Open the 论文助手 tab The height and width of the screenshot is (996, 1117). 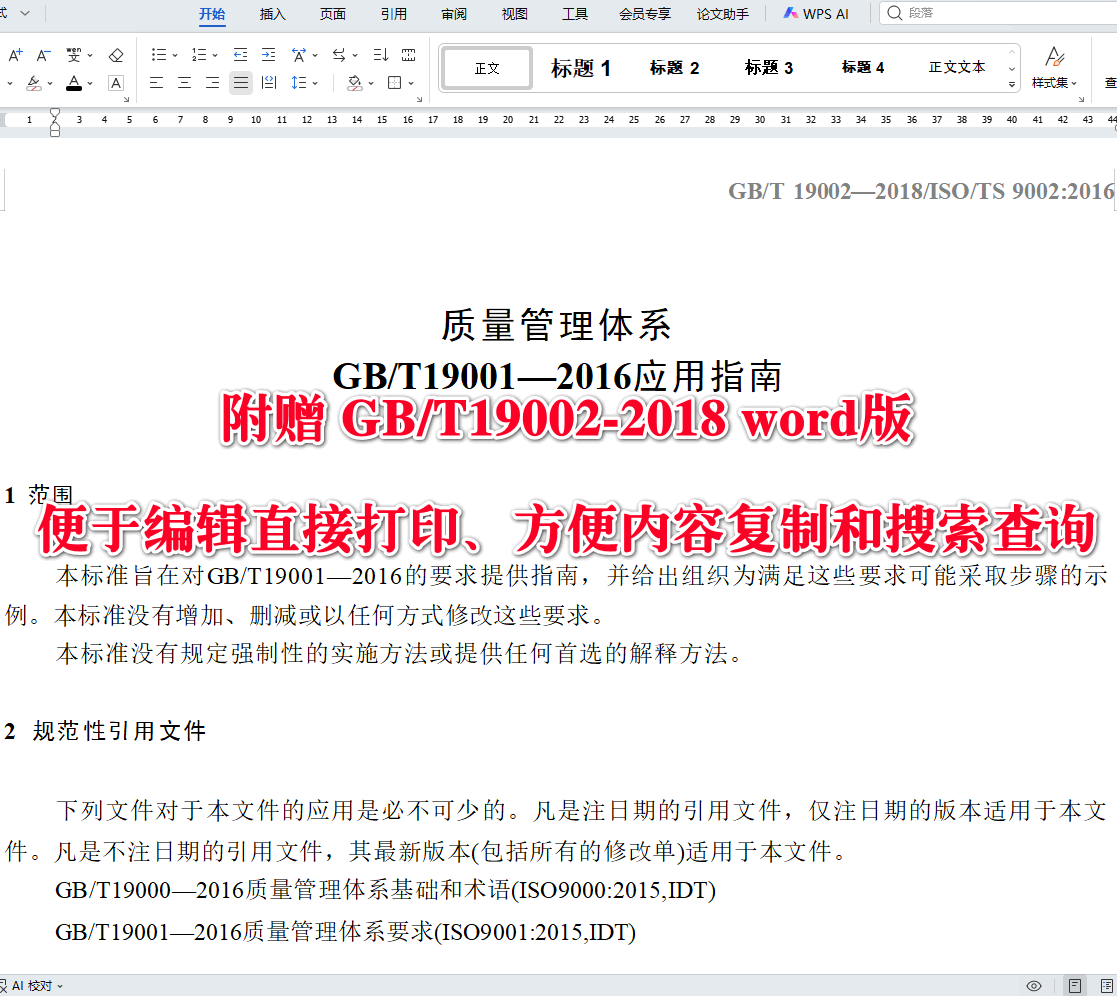pos(723,14)
